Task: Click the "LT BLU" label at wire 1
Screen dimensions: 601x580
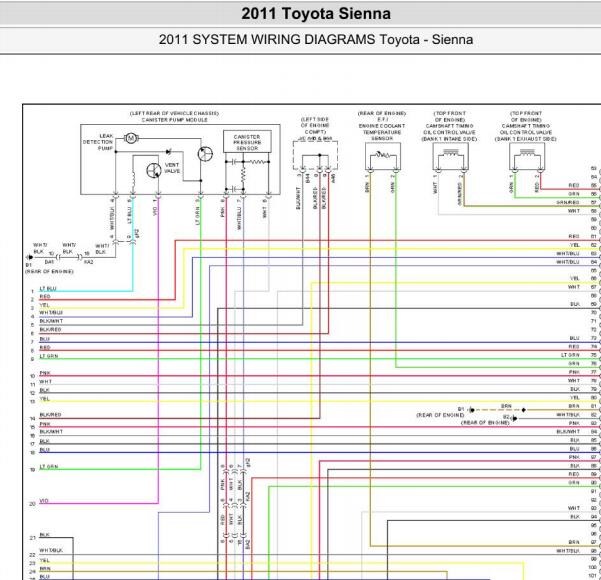Action: (x=48, y=288)
